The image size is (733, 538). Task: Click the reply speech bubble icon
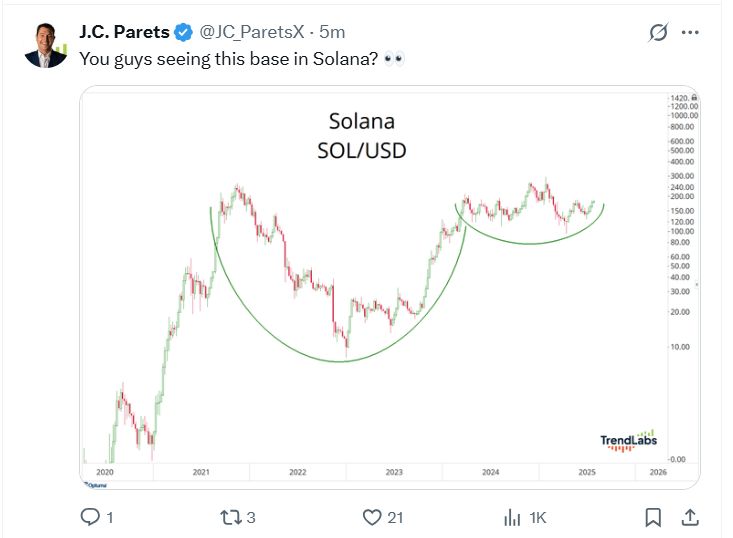point(89,517)
